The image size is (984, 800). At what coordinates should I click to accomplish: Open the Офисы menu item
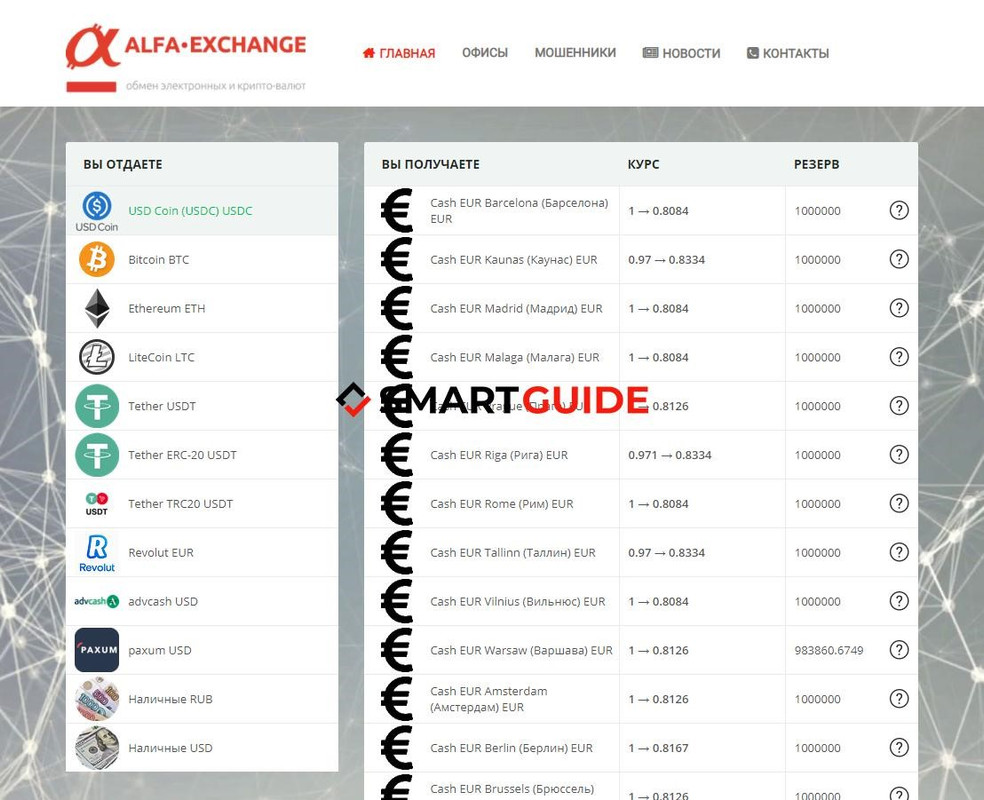pos(484,53)
